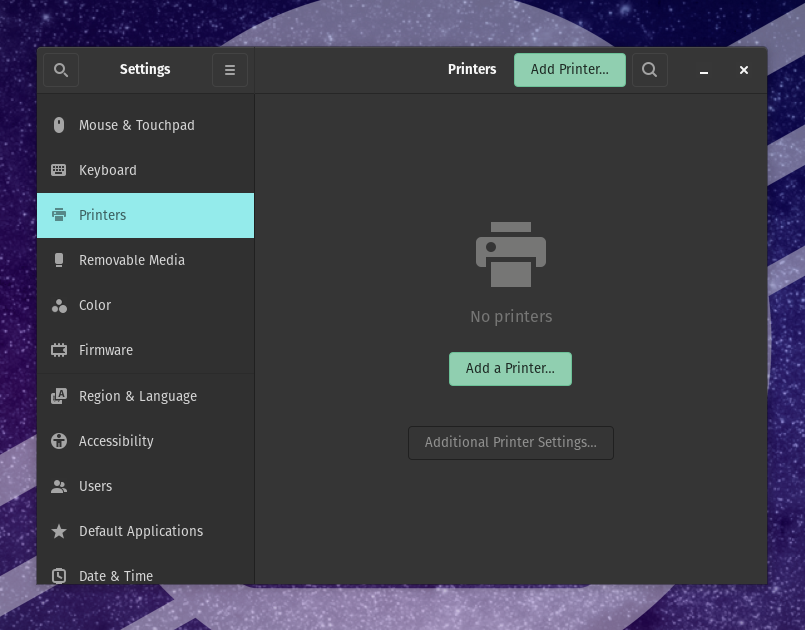
Task: Open Additional Printer Settings...
Action: [510, 442]
